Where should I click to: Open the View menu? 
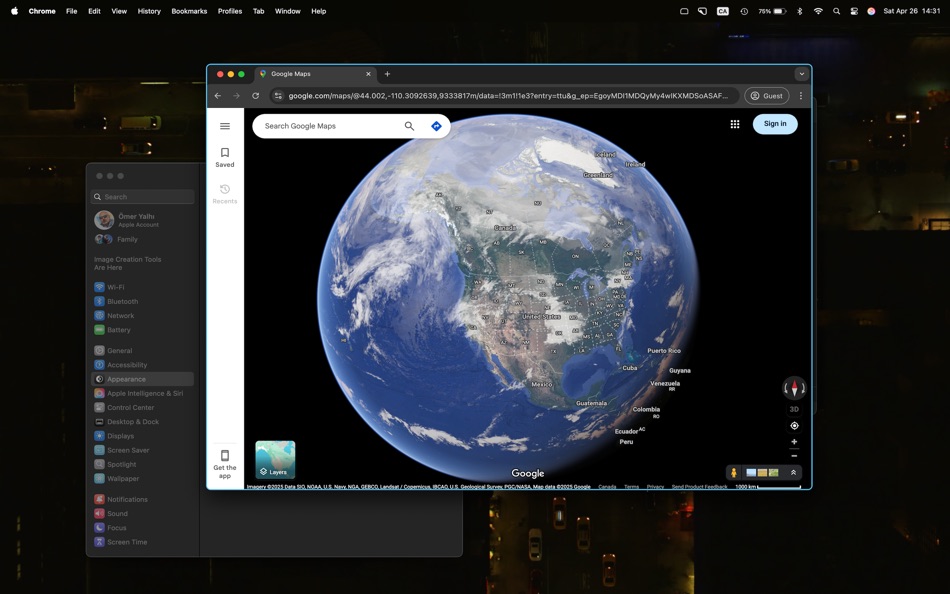[x=119, y=11]
